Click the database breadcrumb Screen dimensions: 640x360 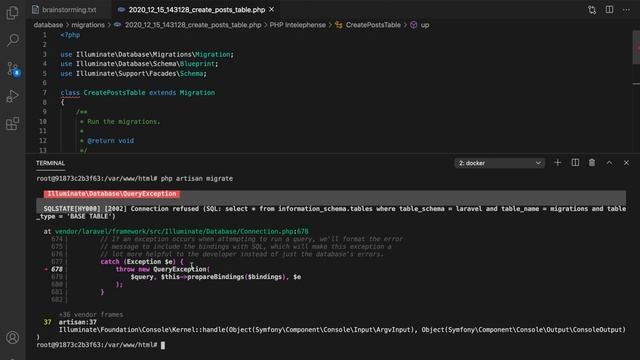point(48,25)
